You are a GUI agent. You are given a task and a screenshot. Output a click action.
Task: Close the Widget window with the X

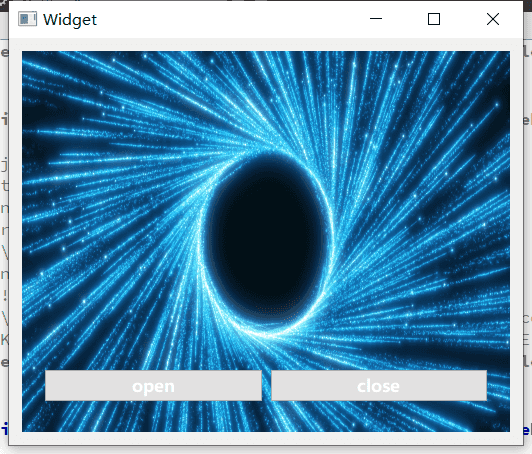click(493, 19)
